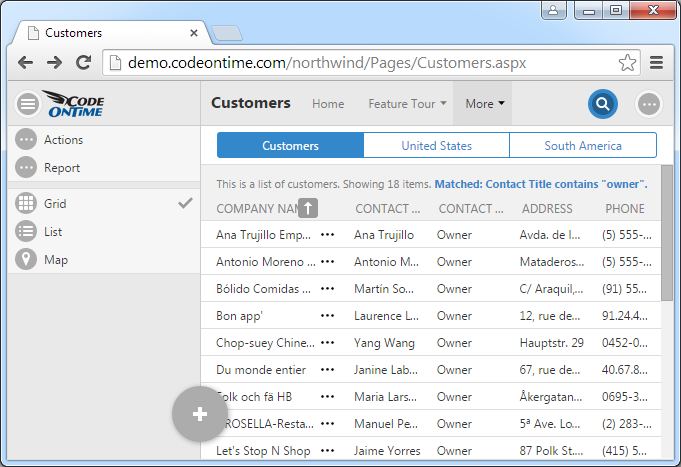Reload the page in the browser
Screen dimensions: 681x467
coord(84,62)
